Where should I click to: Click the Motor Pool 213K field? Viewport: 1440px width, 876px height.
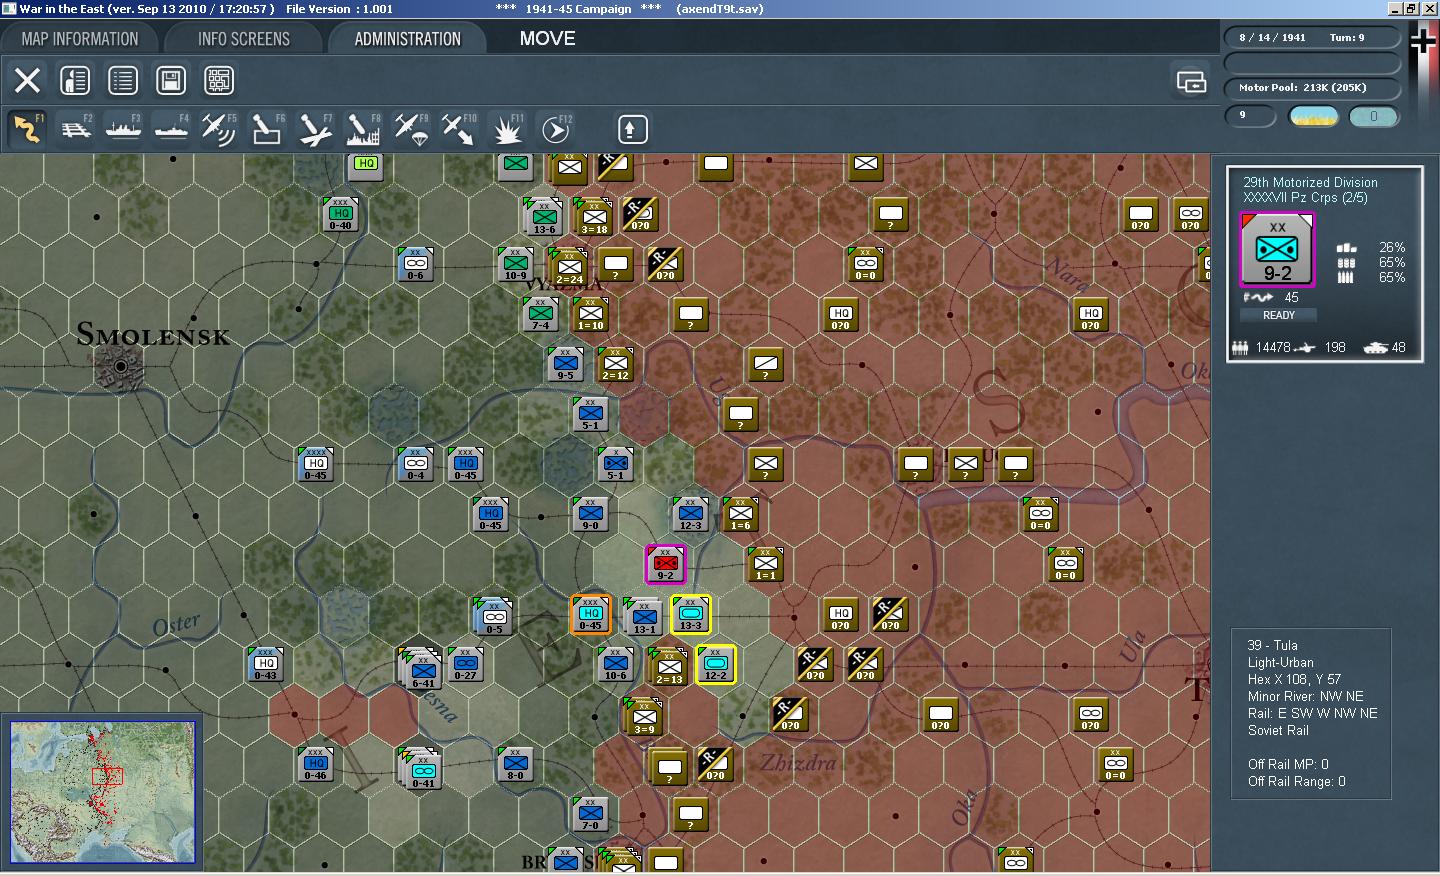pyautogui.click(x=1312, y=88)
